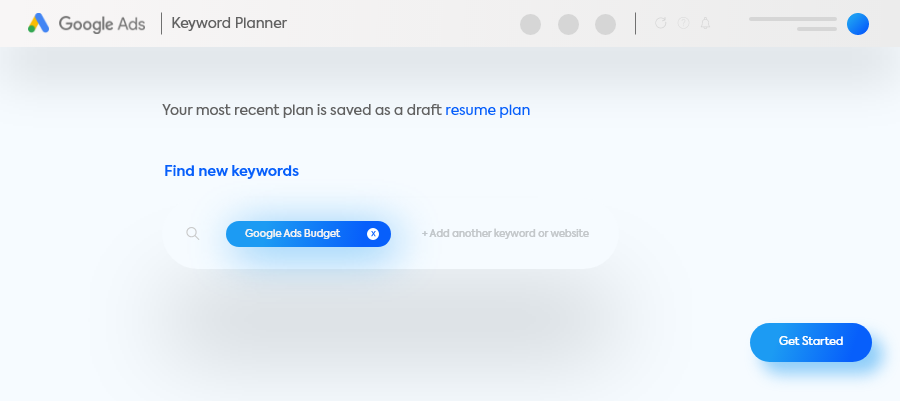The image size is (900, 401).
Task: Open notifications bell icon
Action: click(x=705, y=23)
